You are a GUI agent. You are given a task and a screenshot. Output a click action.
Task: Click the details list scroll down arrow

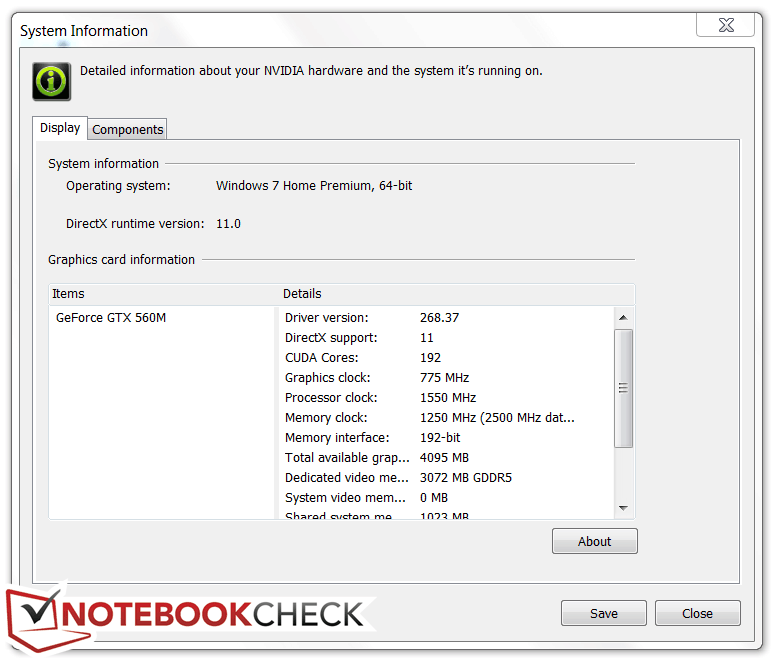click(x=623, y=508)
